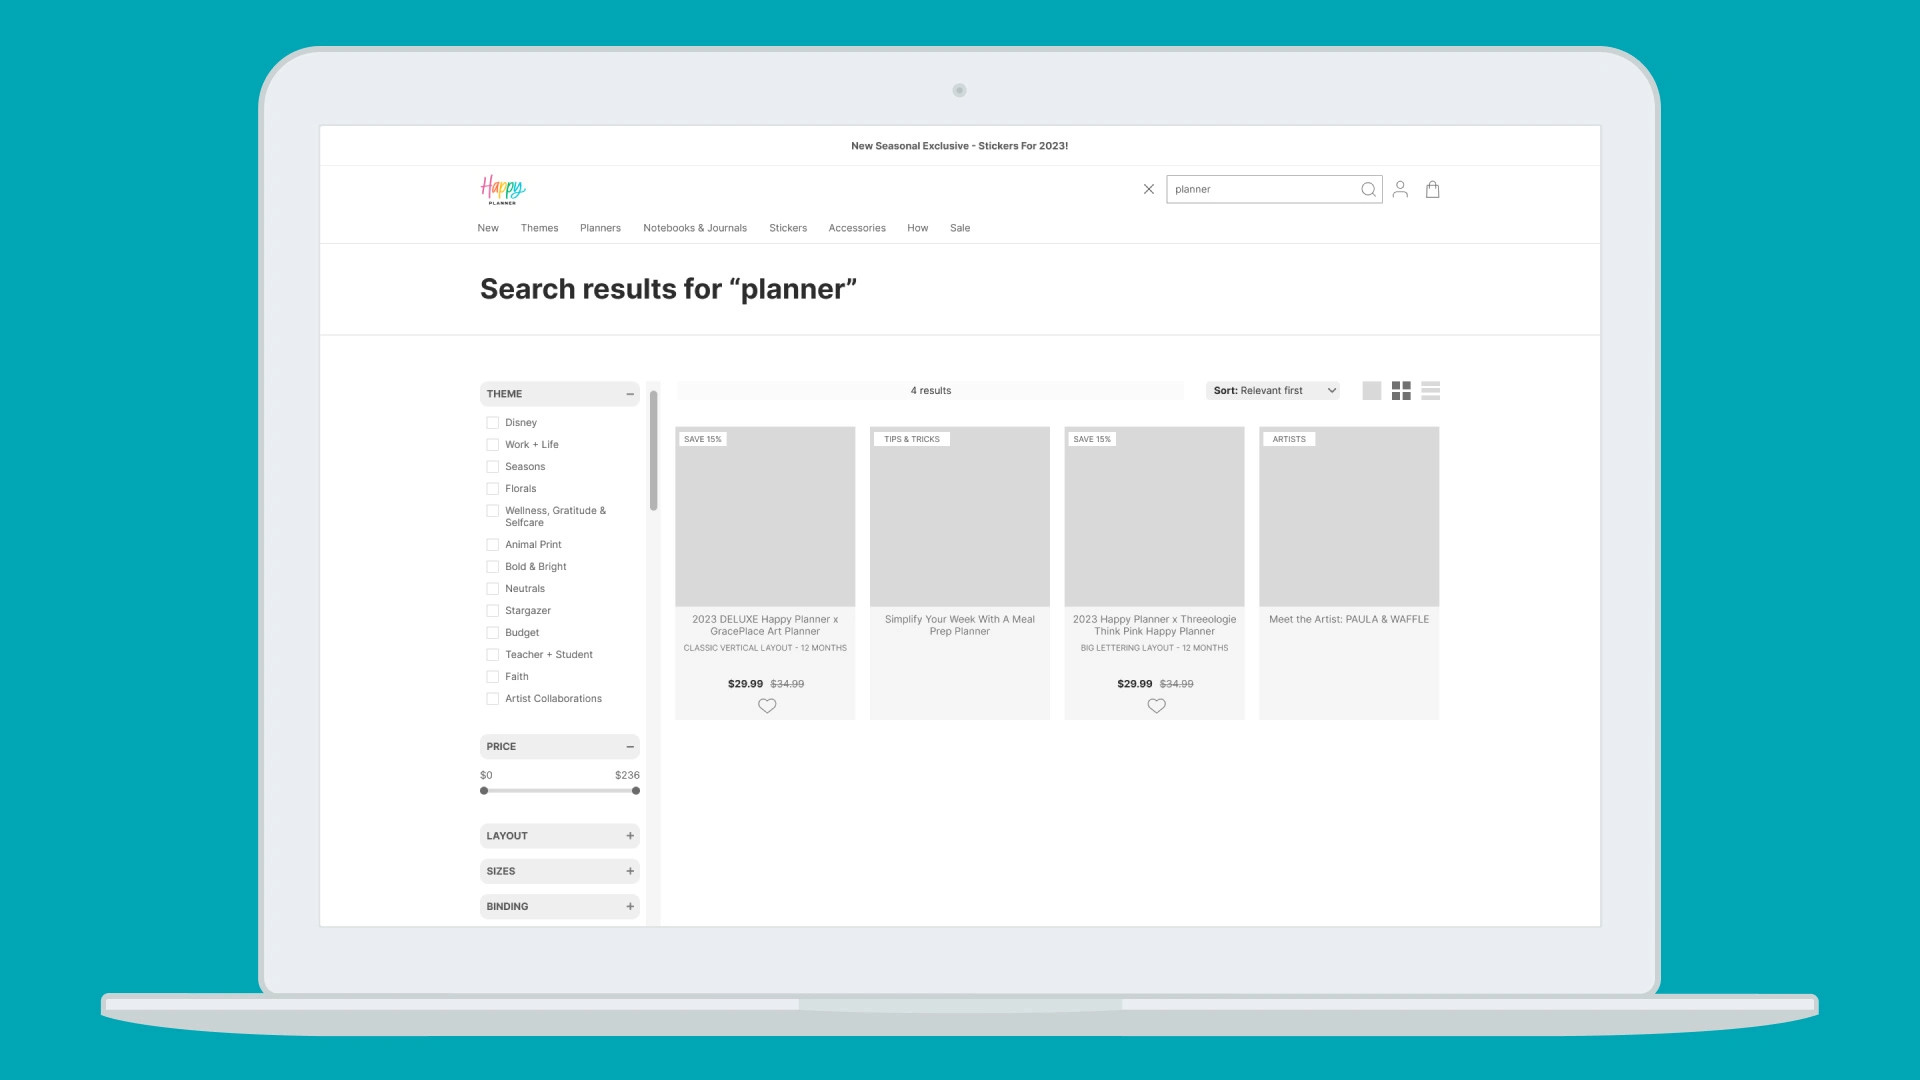Favorite the GracePlace Art Planner heart
The width and height of the screenshot is (1920, 1080).
pos(767,706)
